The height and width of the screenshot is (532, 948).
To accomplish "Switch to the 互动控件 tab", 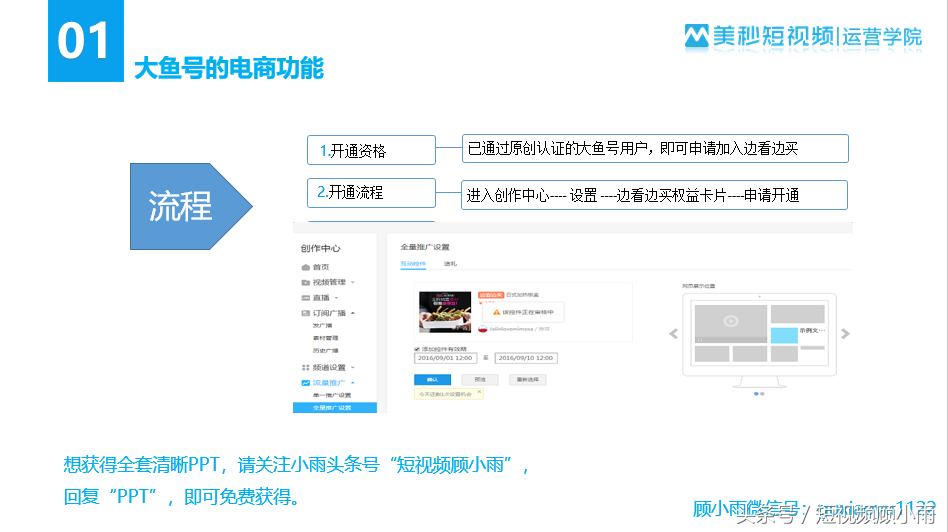I will coord(413,264).
